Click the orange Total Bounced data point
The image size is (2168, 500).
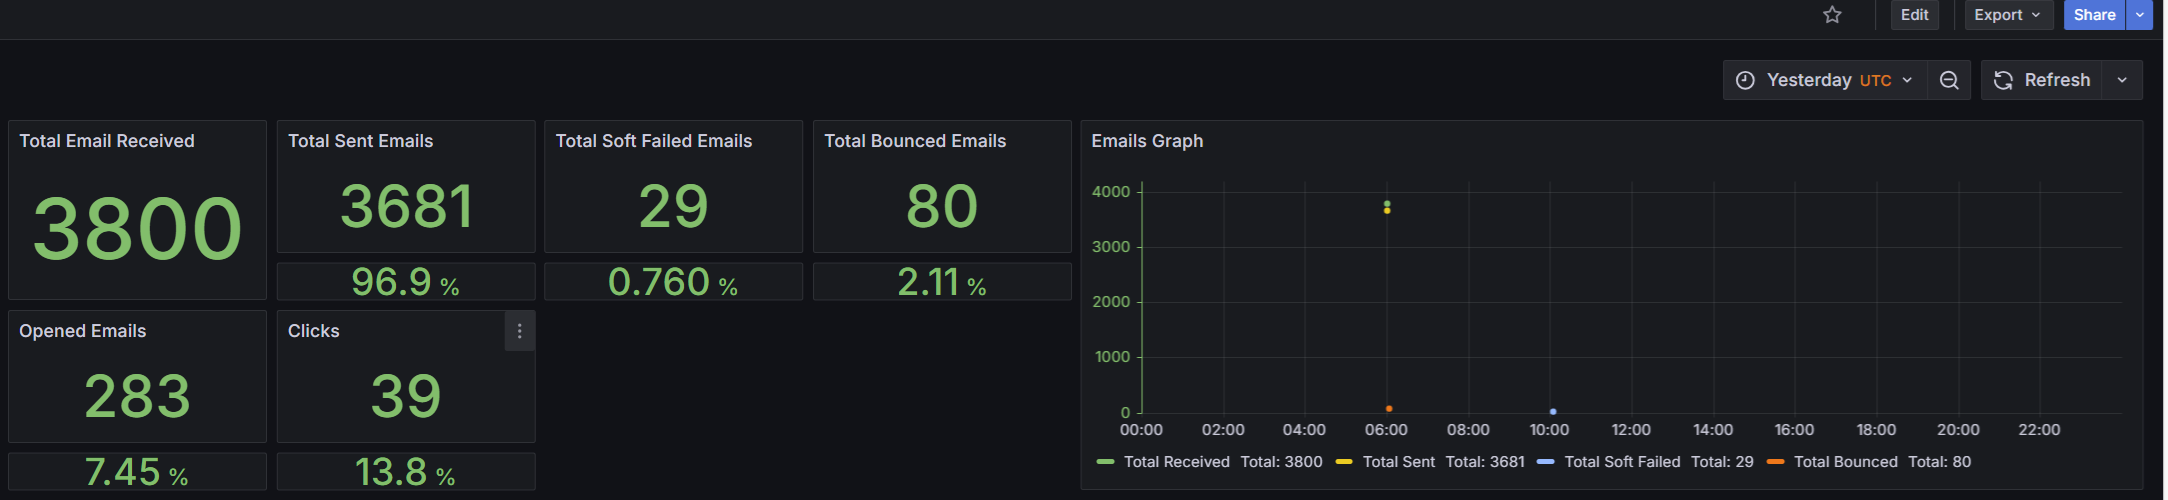(x=1389, y=409)
